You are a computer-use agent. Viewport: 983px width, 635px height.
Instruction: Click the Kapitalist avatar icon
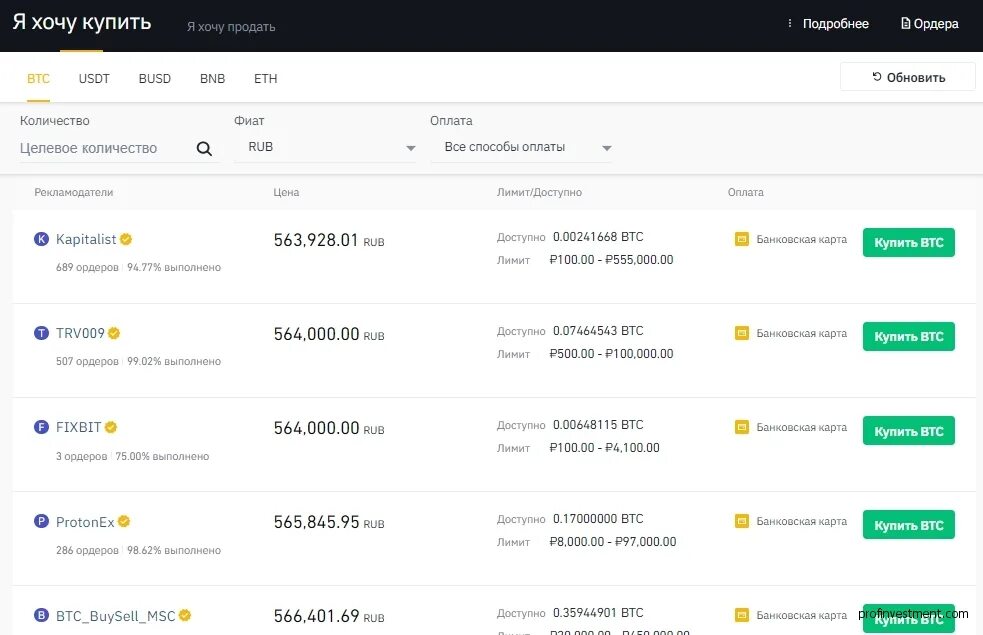41,239
